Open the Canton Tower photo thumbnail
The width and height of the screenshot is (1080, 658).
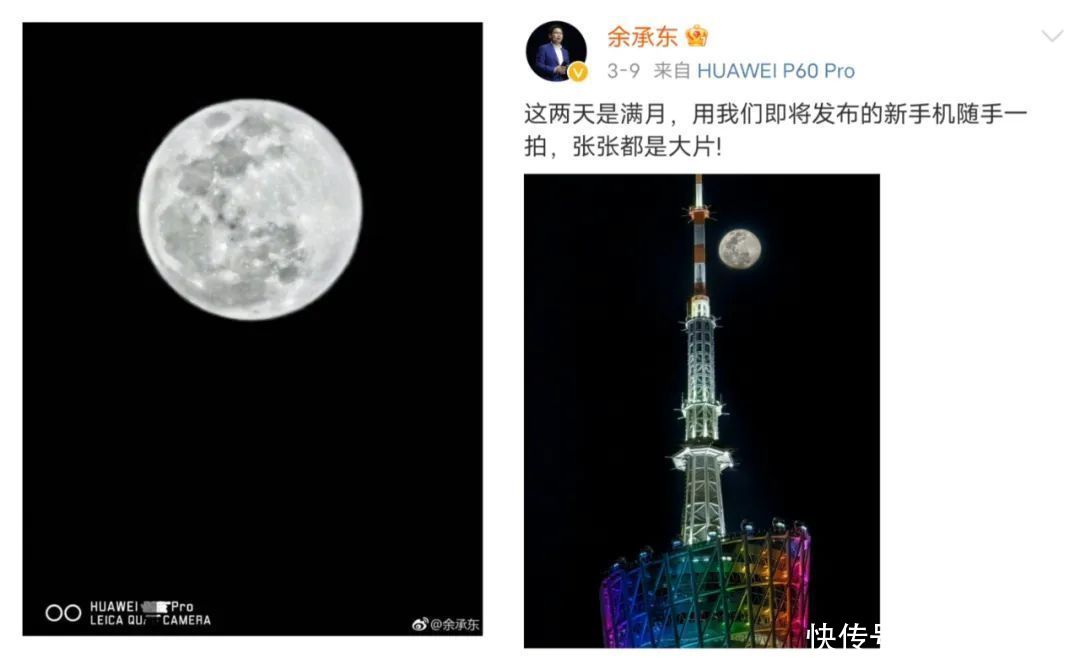click(701, 411)
